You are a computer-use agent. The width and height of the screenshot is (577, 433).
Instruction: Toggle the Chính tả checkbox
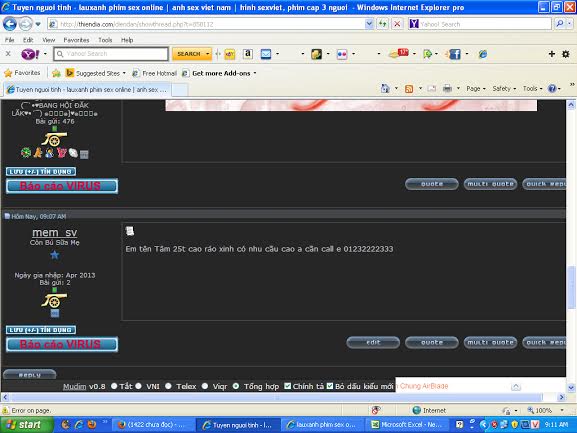pos(287,386)
